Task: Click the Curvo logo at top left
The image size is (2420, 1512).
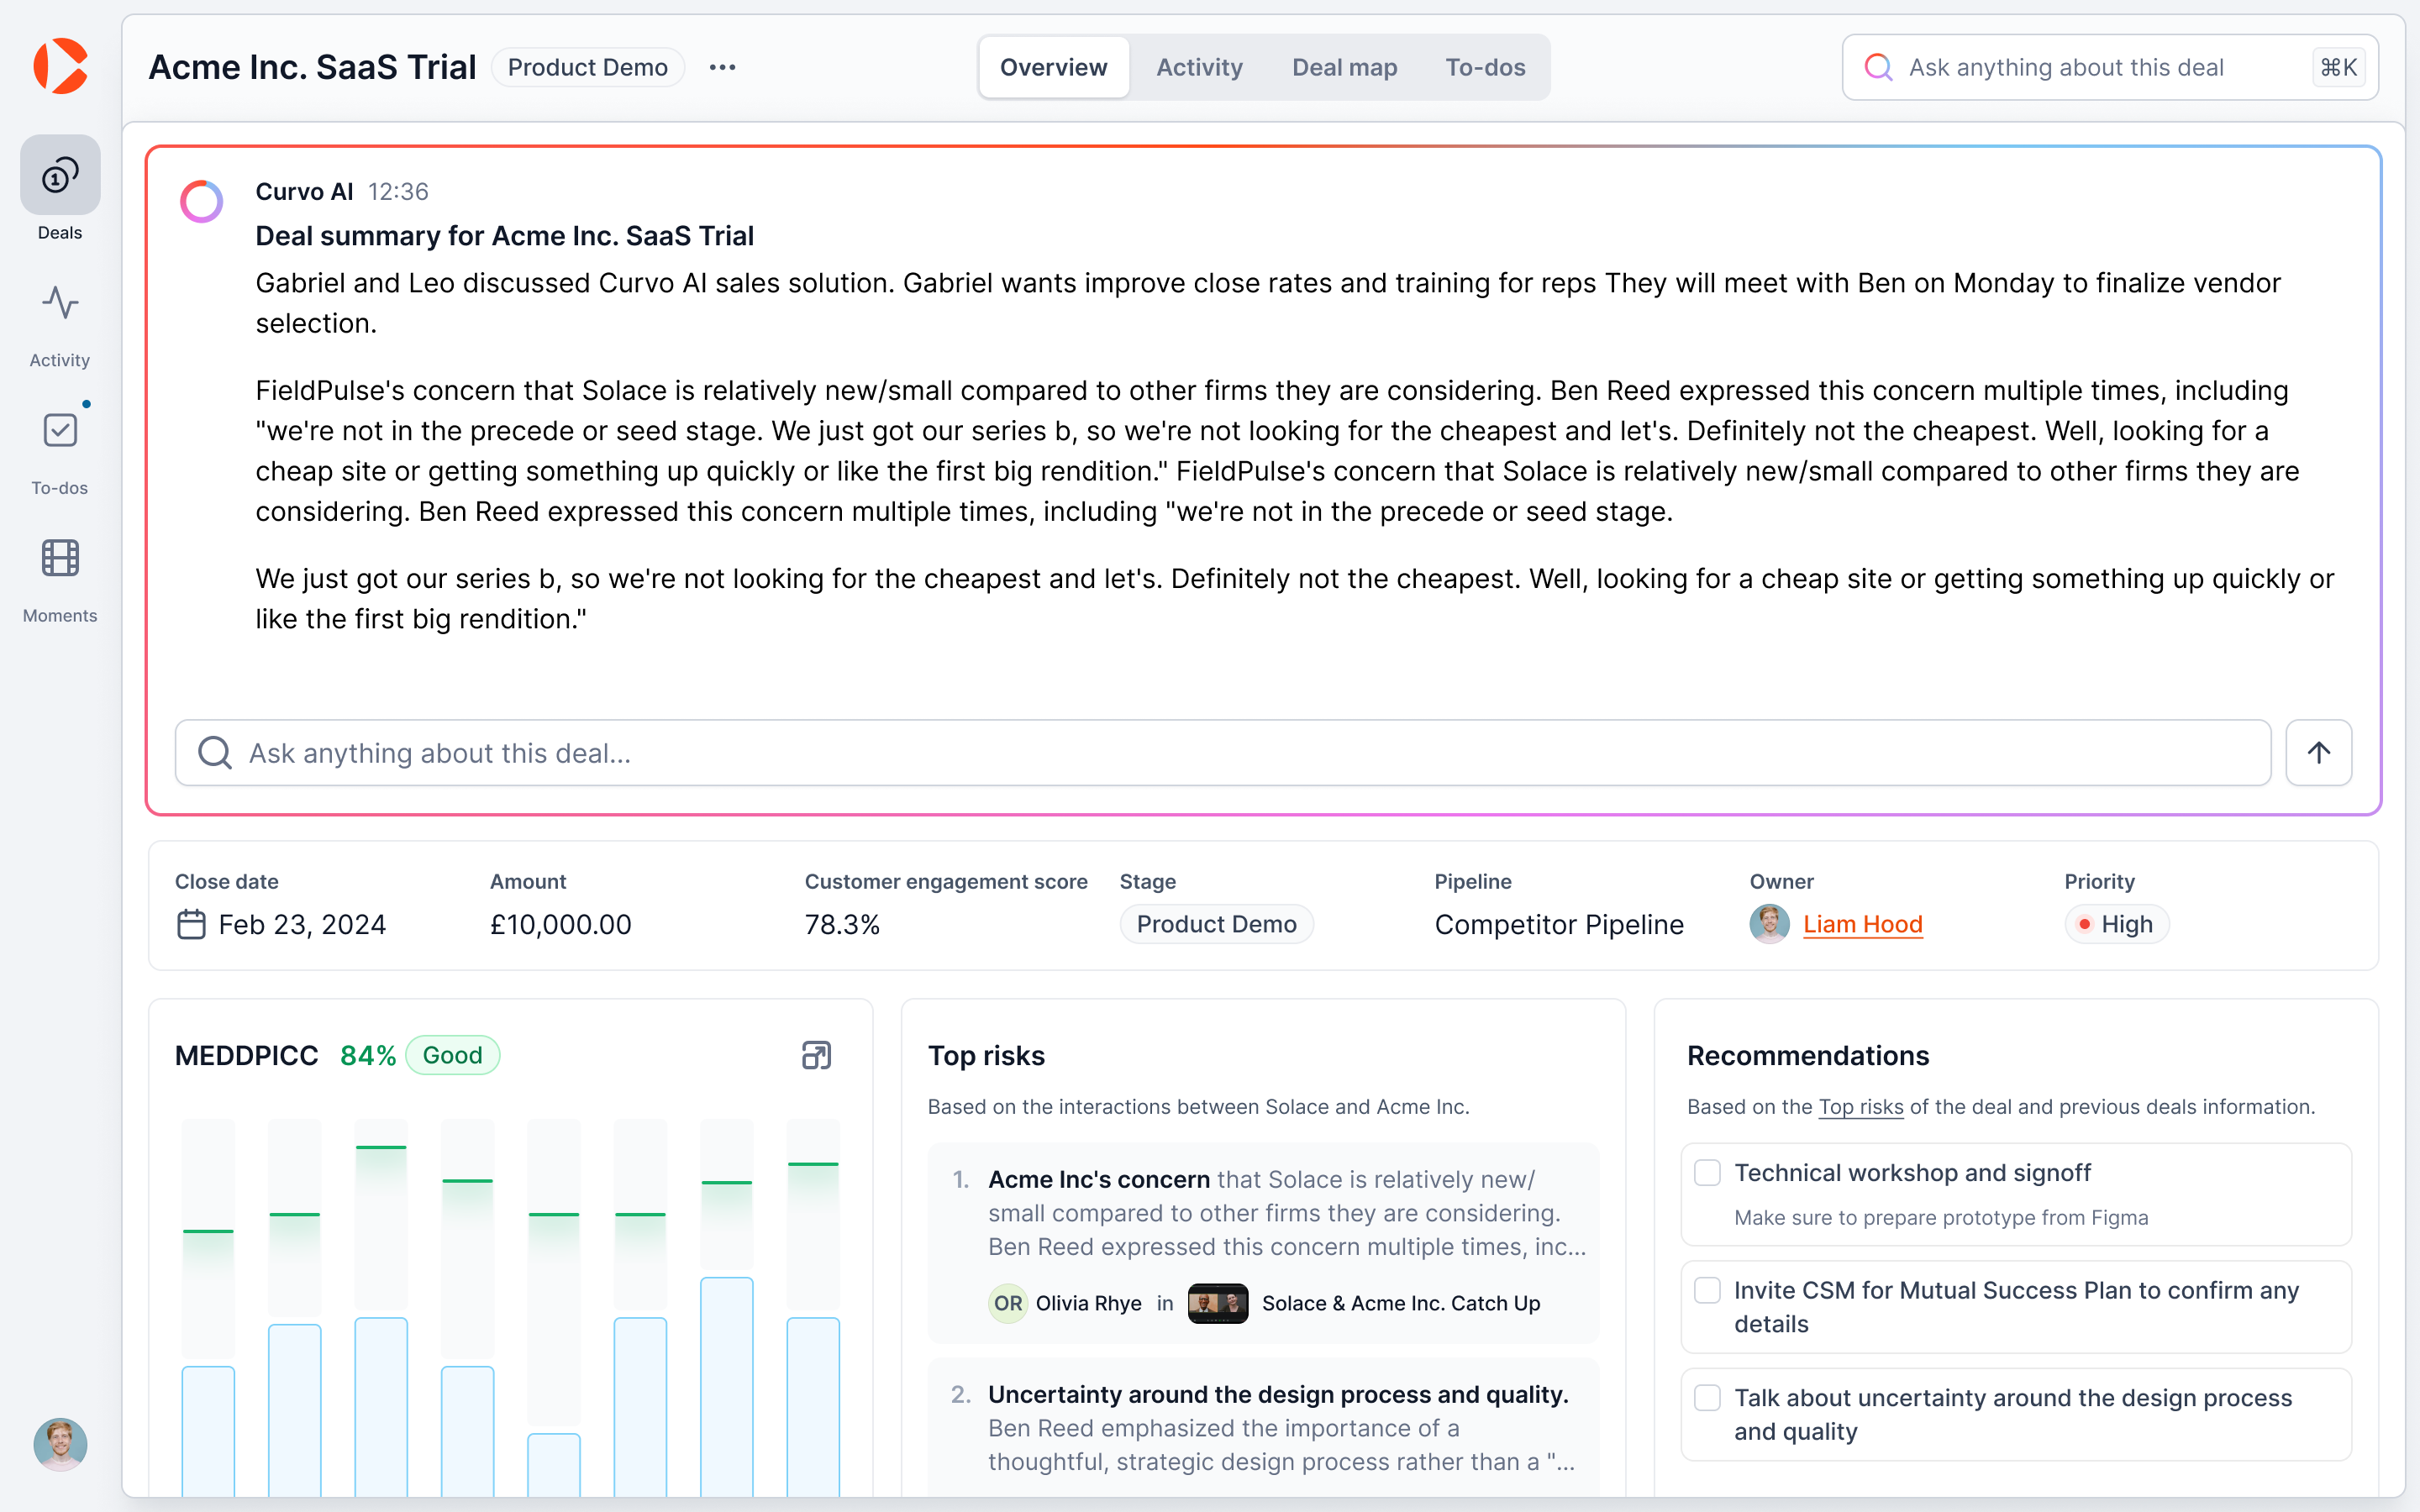Action: point(60,66)
